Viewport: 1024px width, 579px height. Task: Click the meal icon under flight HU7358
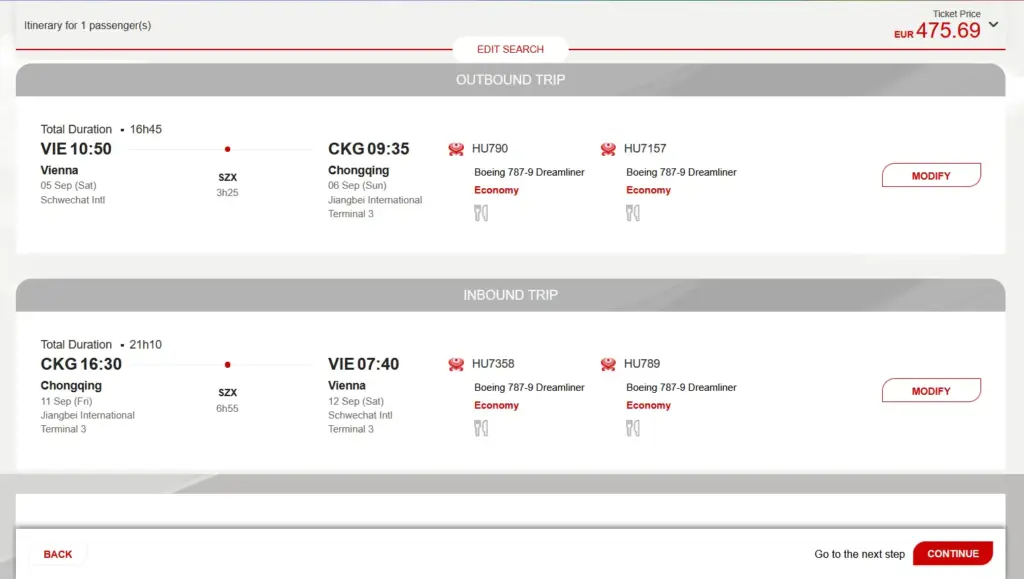(x=481, y=428)
